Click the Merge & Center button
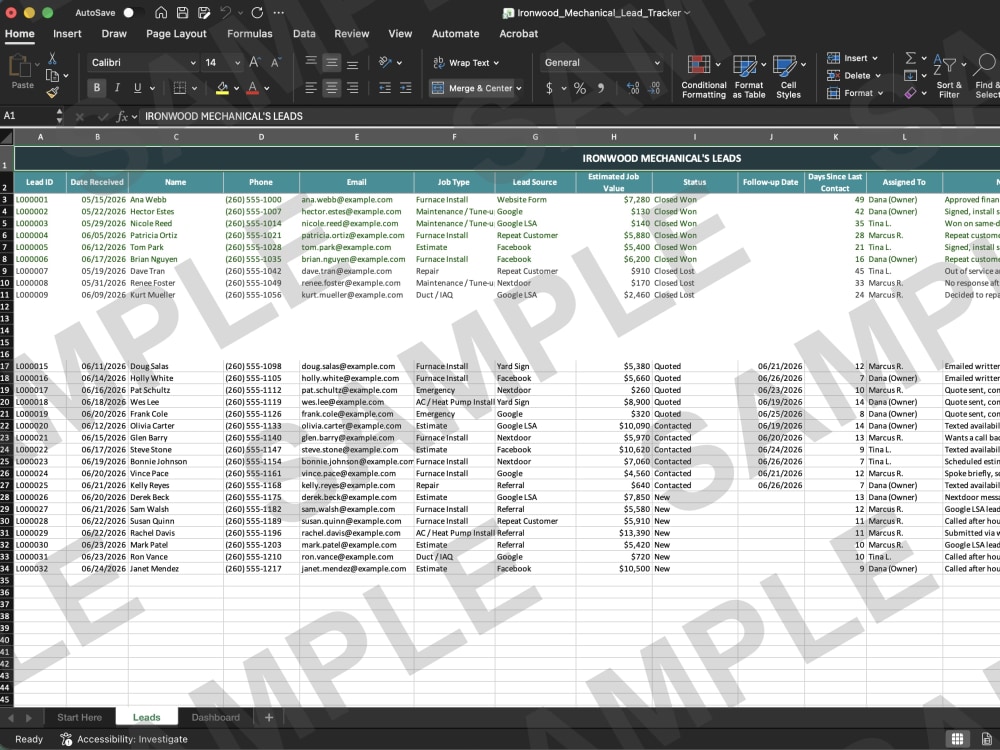Image resolution: width=1000 pixels, height=750 pixels. 471,88
